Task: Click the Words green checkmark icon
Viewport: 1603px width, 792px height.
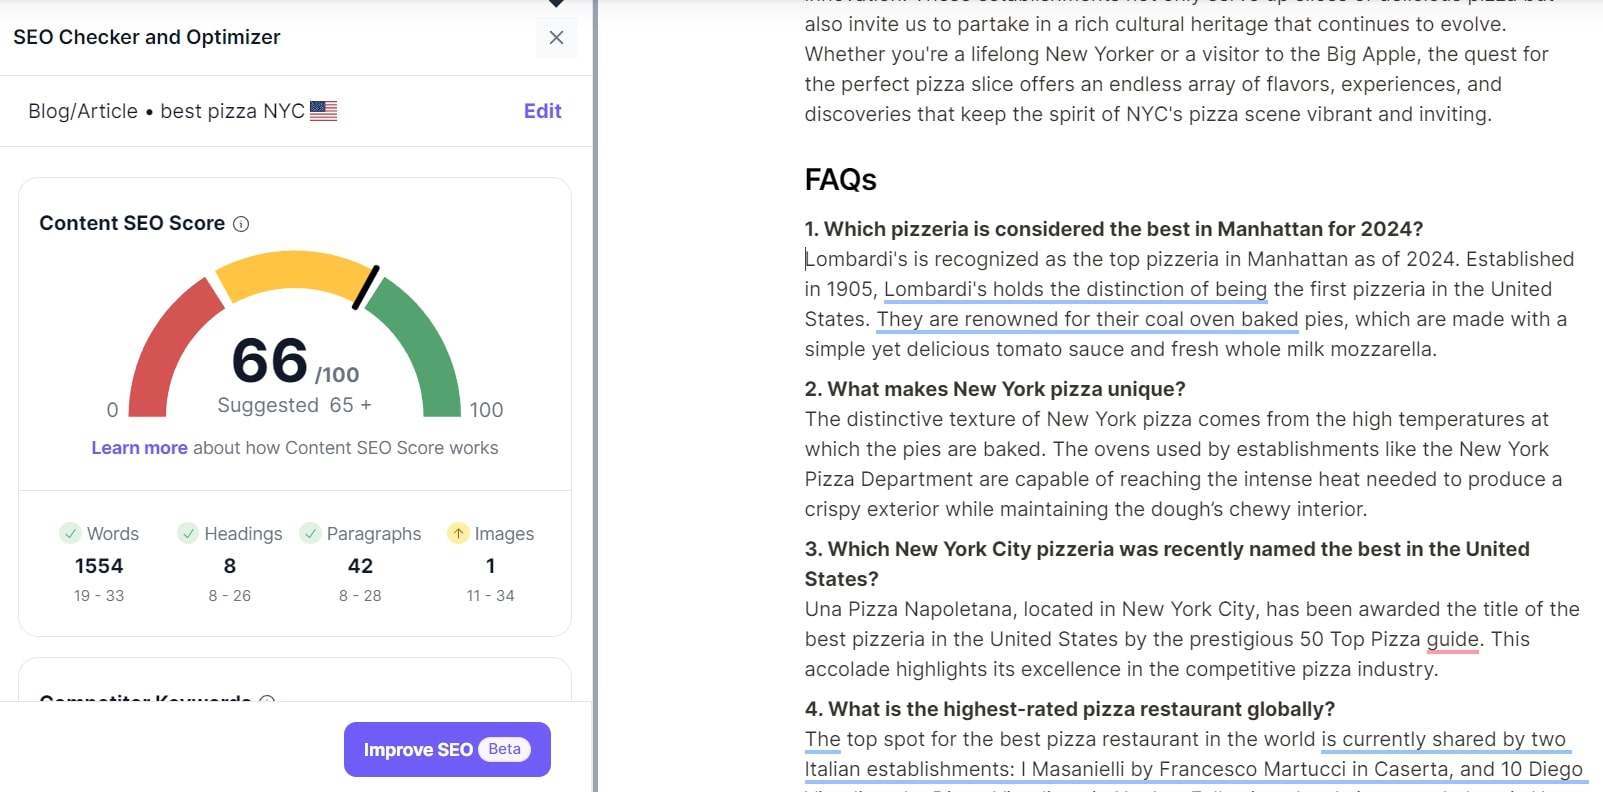Action: (x=70, y=533)
